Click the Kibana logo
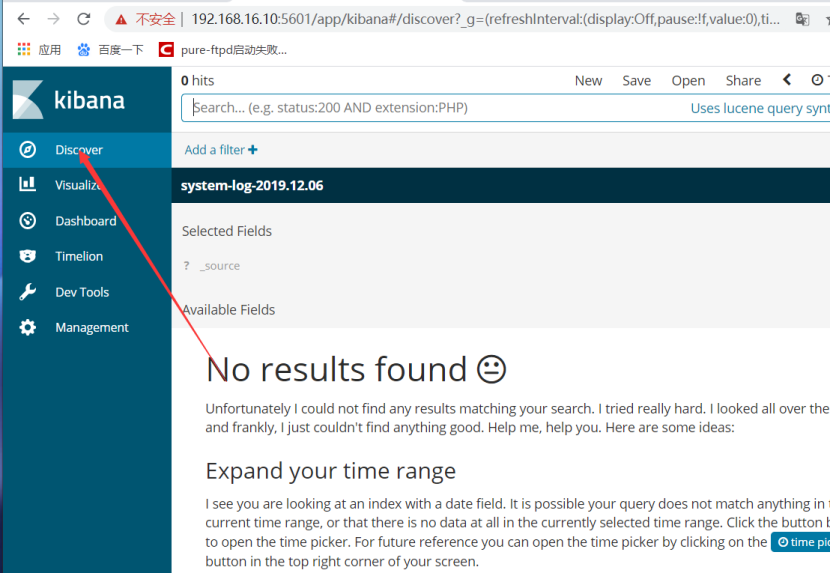830x573 pixels. [69, 100]
